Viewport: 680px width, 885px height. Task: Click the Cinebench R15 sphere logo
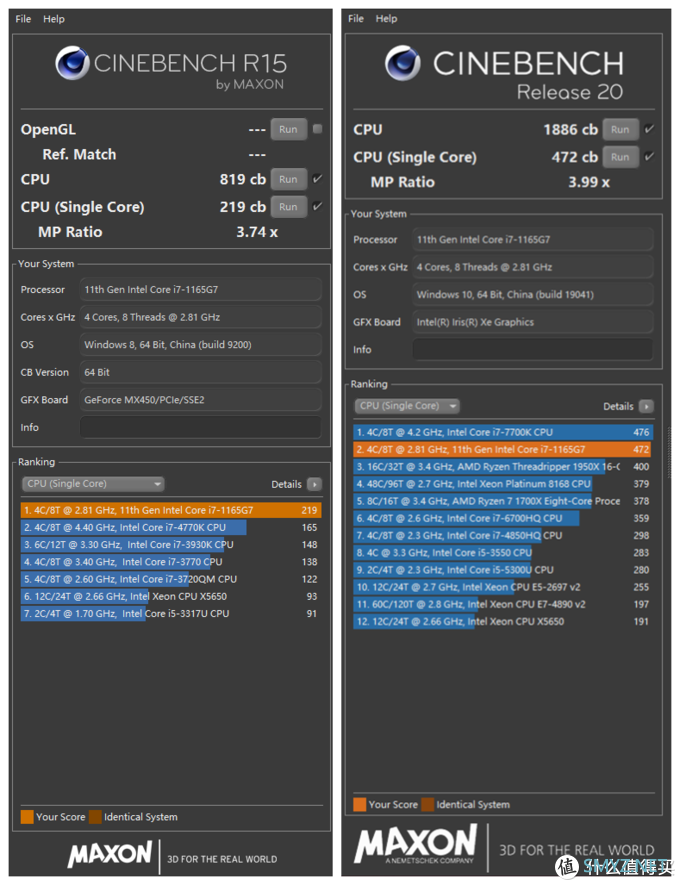click(x=72, y=63)
